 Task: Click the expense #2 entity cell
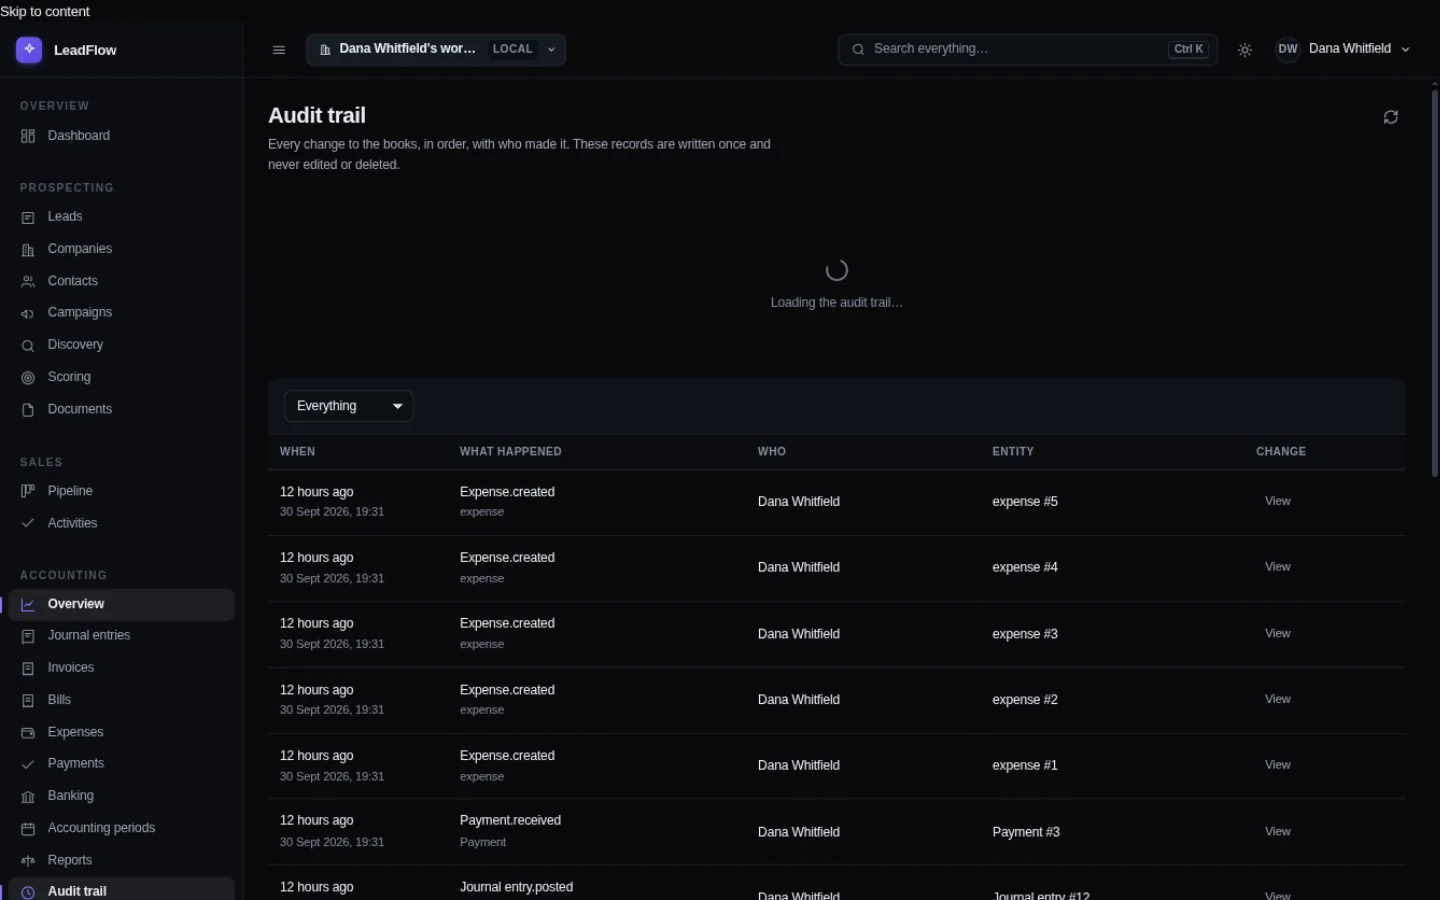pos(1025,700)
